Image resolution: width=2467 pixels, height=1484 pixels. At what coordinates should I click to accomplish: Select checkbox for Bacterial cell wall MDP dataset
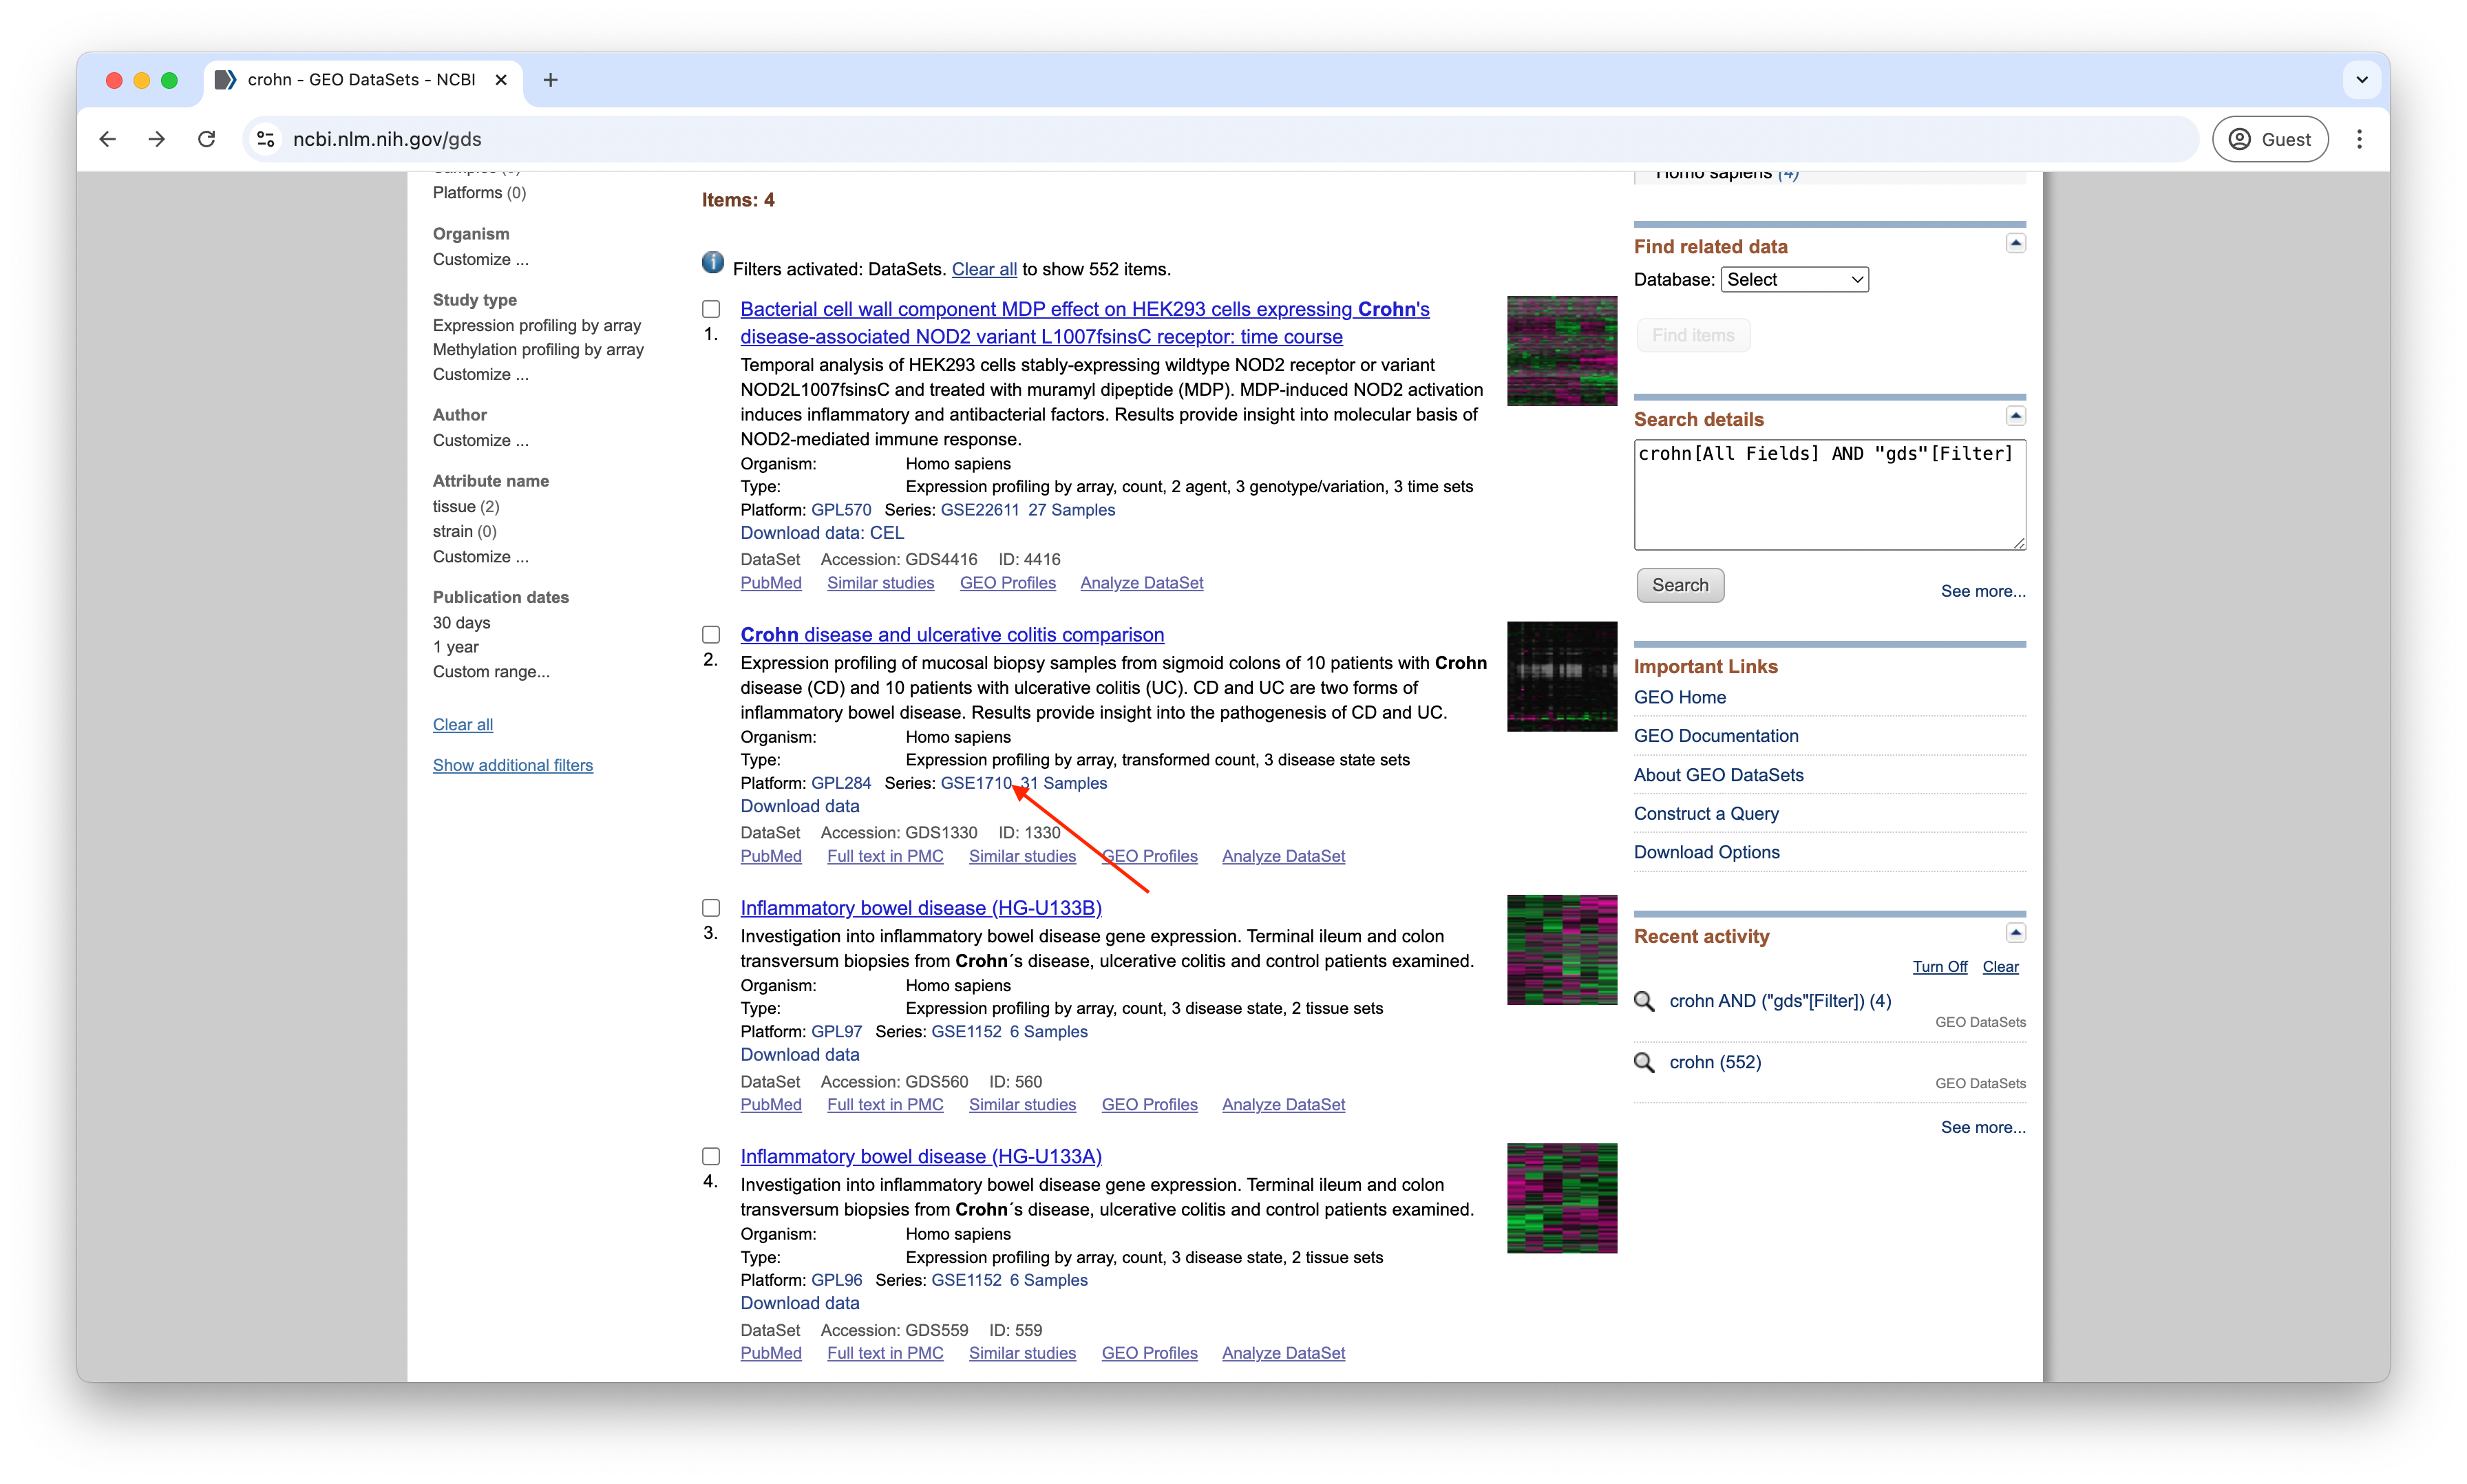click(711, 309)
